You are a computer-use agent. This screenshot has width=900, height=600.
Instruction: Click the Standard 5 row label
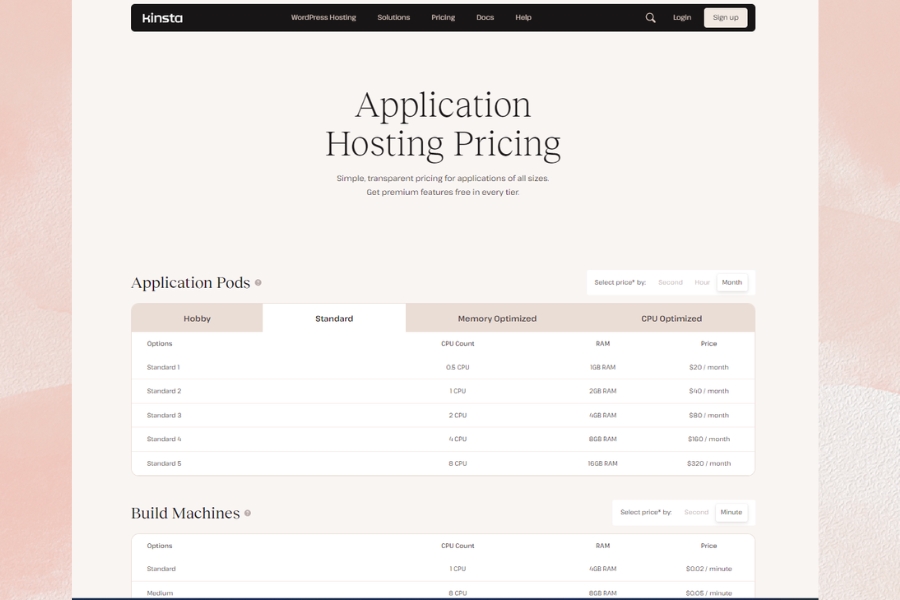tap(164, 463)
